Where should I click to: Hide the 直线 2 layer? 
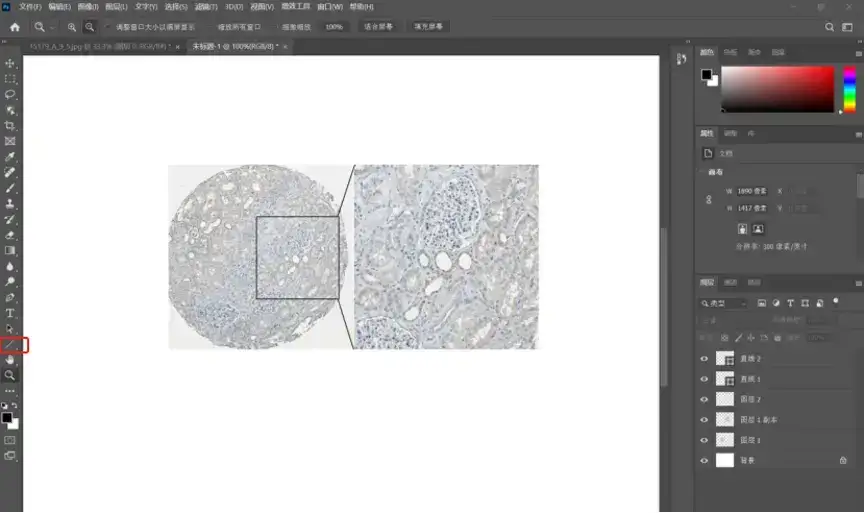704,358
